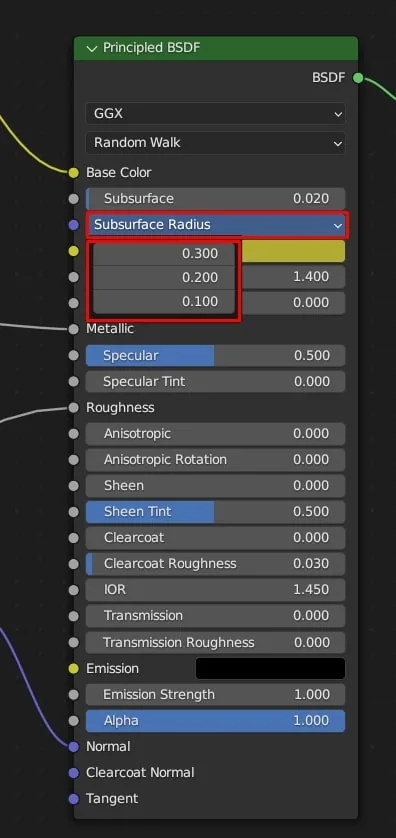This screenshot has width=396, height=838.
Task: Open the Random Walk subsurface method dropdown
Action: 215,143
